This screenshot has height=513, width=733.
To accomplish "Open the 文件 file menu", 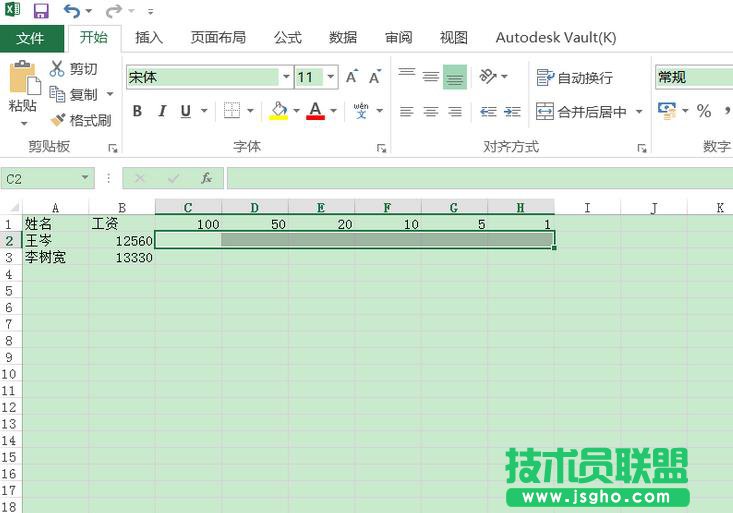I will tap(31, 38).
